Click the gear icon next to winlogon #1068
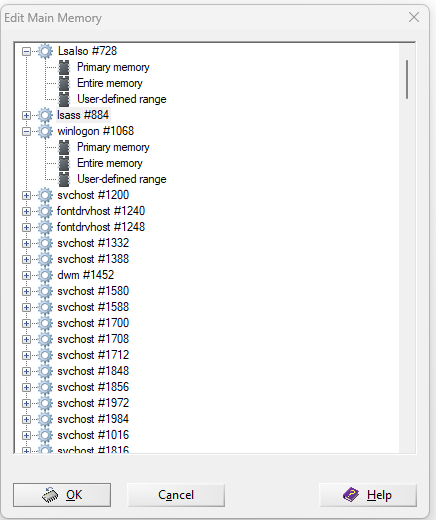This screenshot has height=520, width=436. point(45,131)
